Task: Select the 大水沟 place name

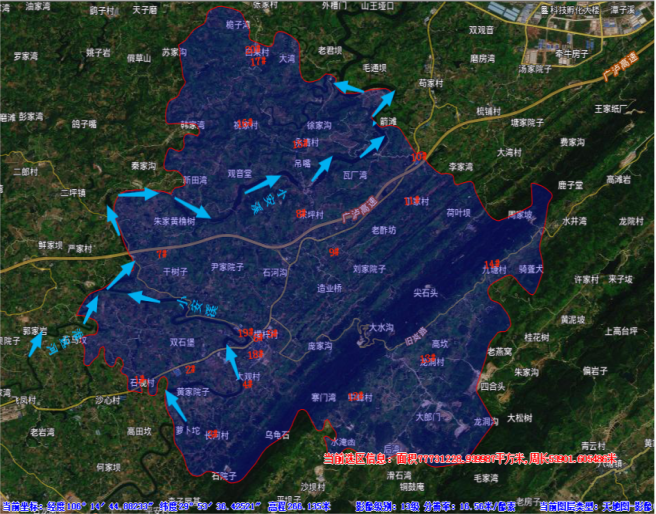Action: coord(382,327)
